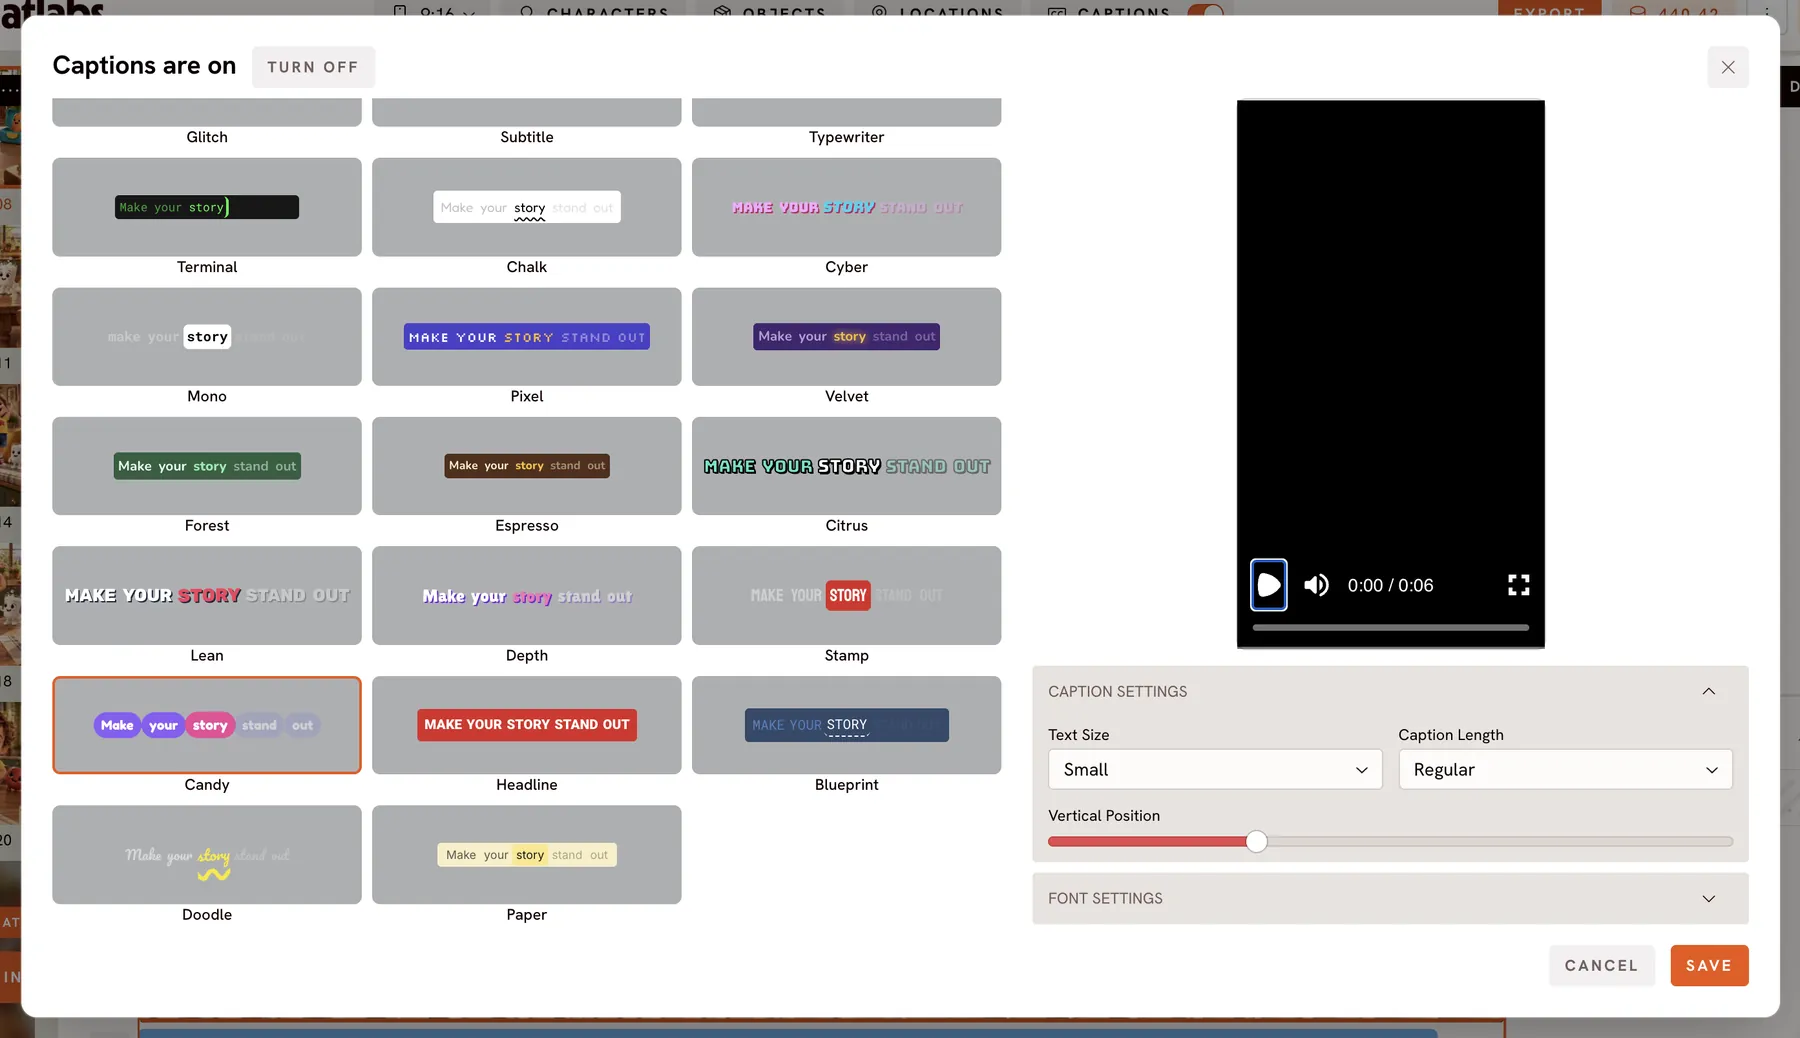This screenshot has width=1800, height=1038.
Task: Open preview video in fullscreen
Action: tap(1518, 585)
